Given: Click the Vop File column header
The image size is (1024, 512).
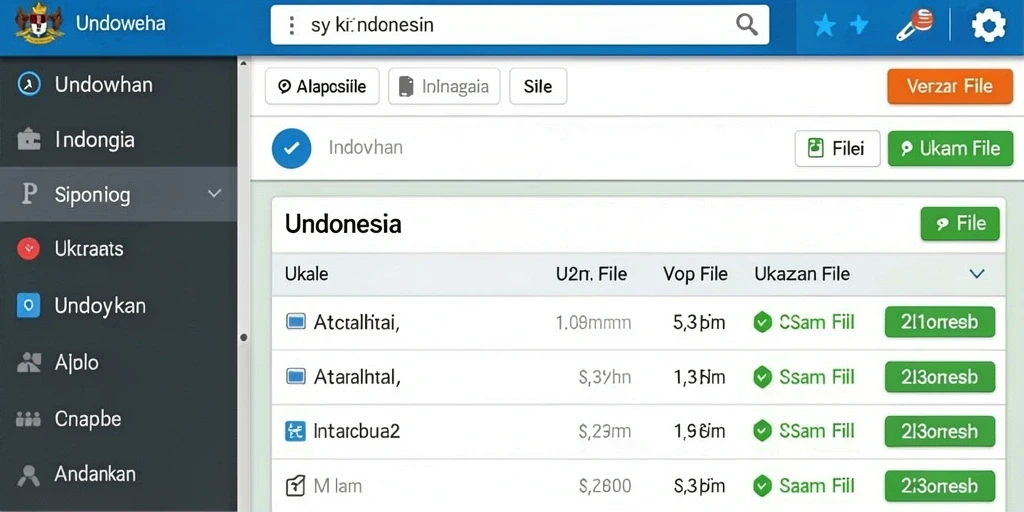Looking at the screenshot, I should click(x=695, y=274).
